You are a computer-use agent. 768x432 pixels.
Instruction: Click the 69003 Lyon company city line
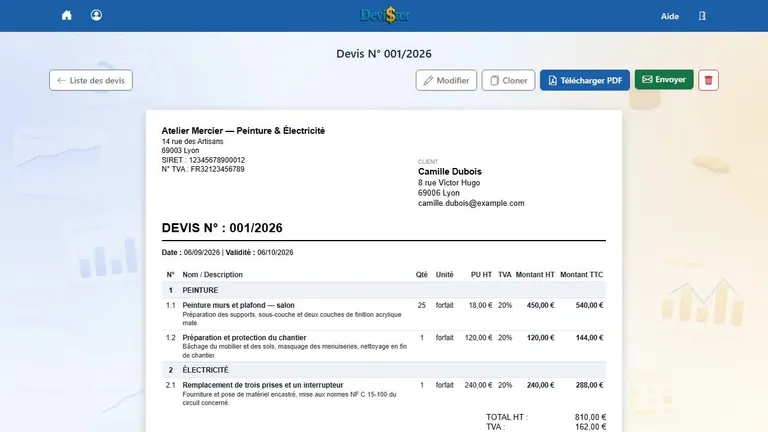180,151
